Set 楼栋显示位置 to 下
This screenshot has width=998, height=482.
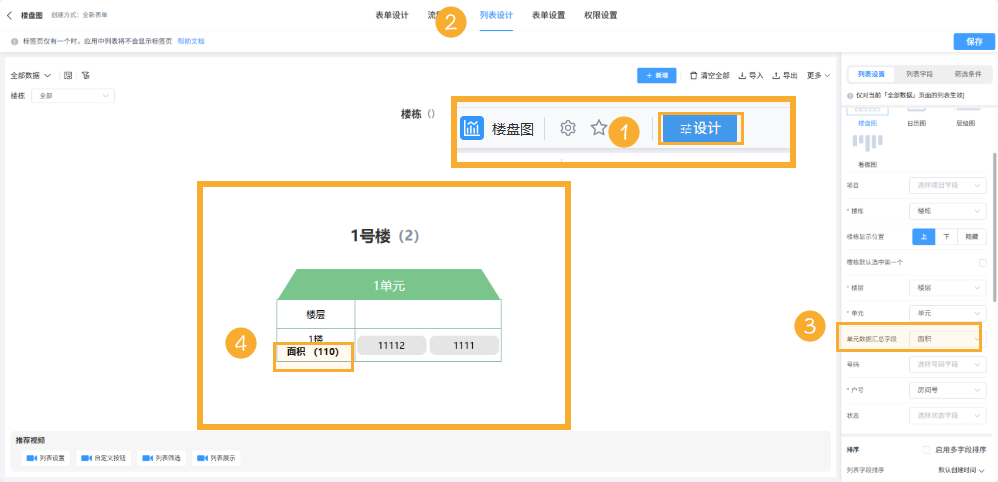(x=946, y=236)
